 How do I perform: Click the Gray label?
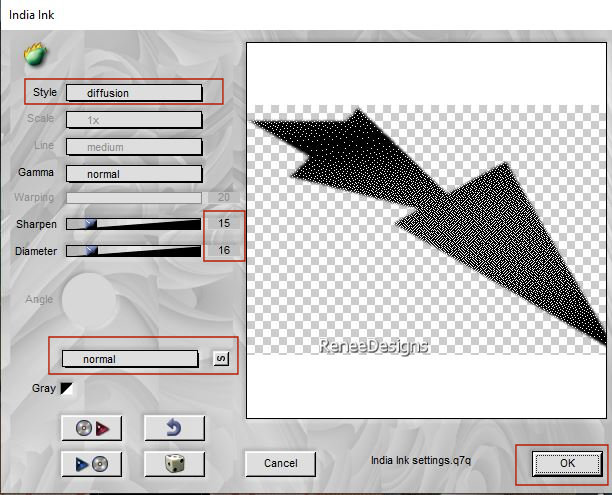[44, 388]
